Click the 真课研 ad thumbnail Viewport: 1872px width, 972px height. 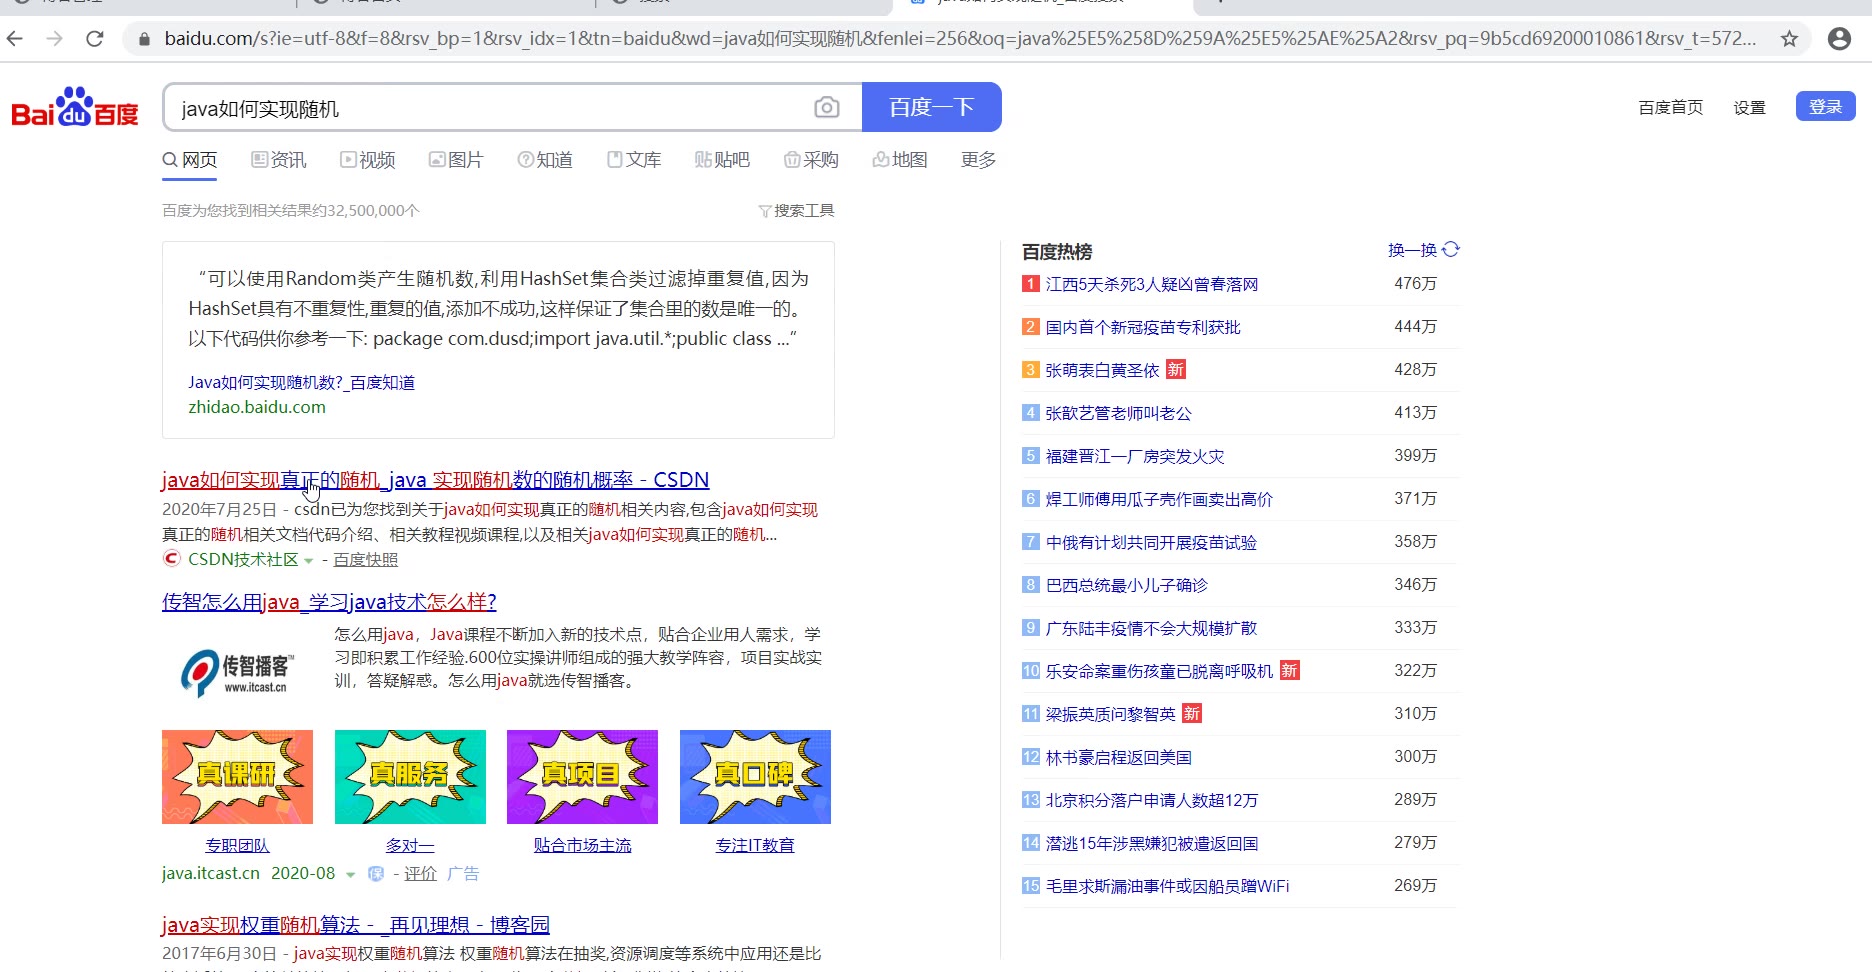point(237,777)
